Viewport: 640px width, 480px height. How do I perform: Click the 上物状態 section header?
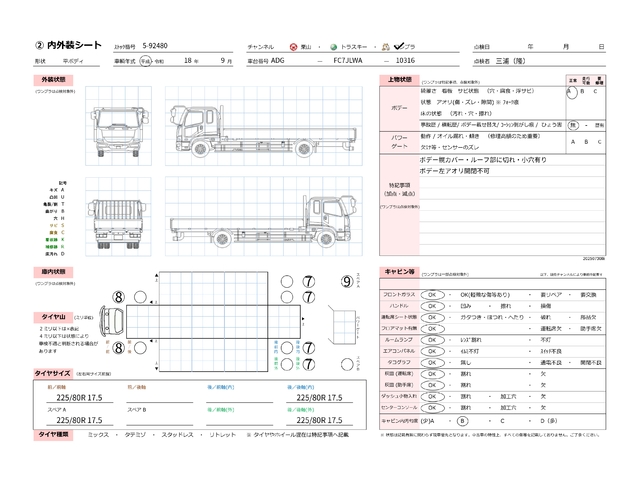pos(399,79)
